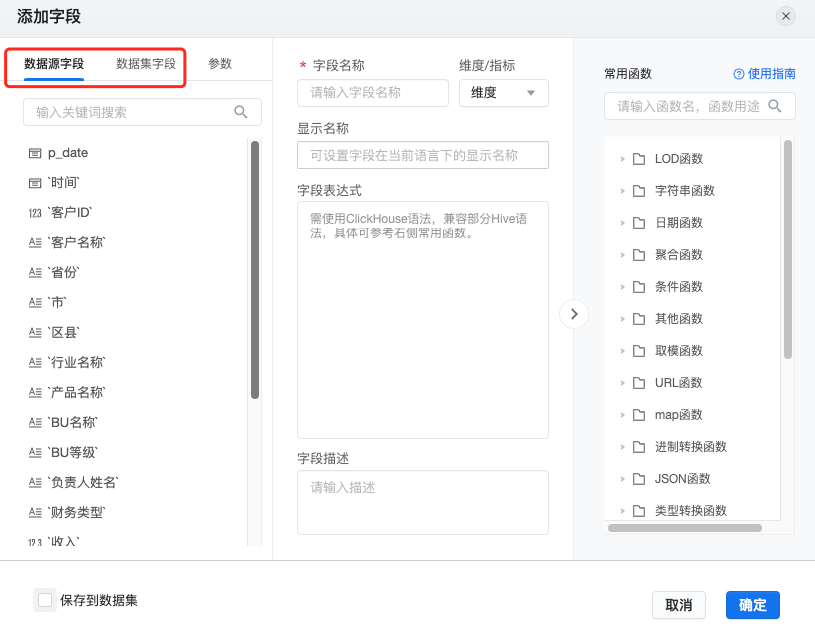Enable the 保存到数据集 checkbox

click(x=45, y=600)
